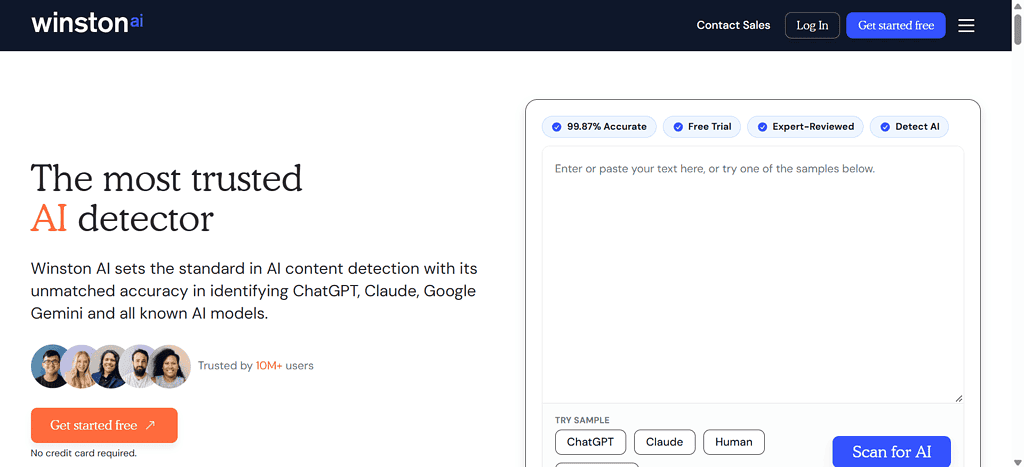This screenshot has width=1024, height=467.
Task: Load the ChatGPT sample text
Action: tap(590, 442)
